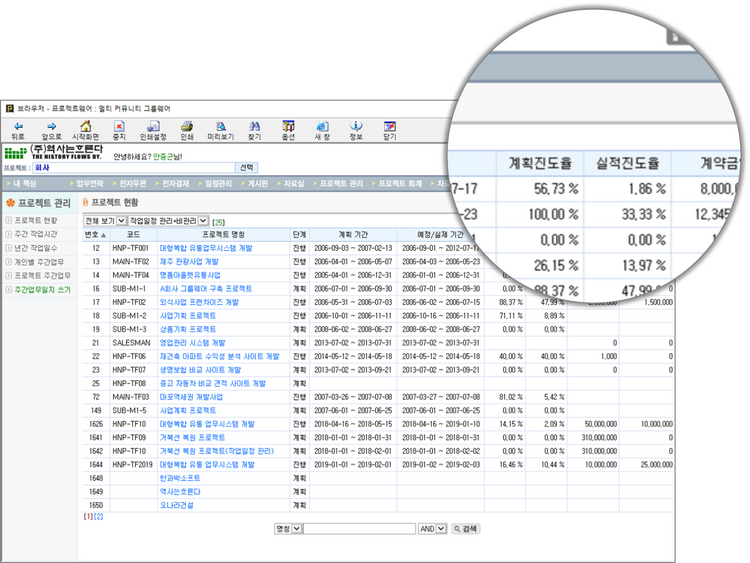The width and height of the screenshot is (750, 563).
Task: Click the 뒤로 back arrow icon
Action: pyautogui.click(x=18, y=126)
